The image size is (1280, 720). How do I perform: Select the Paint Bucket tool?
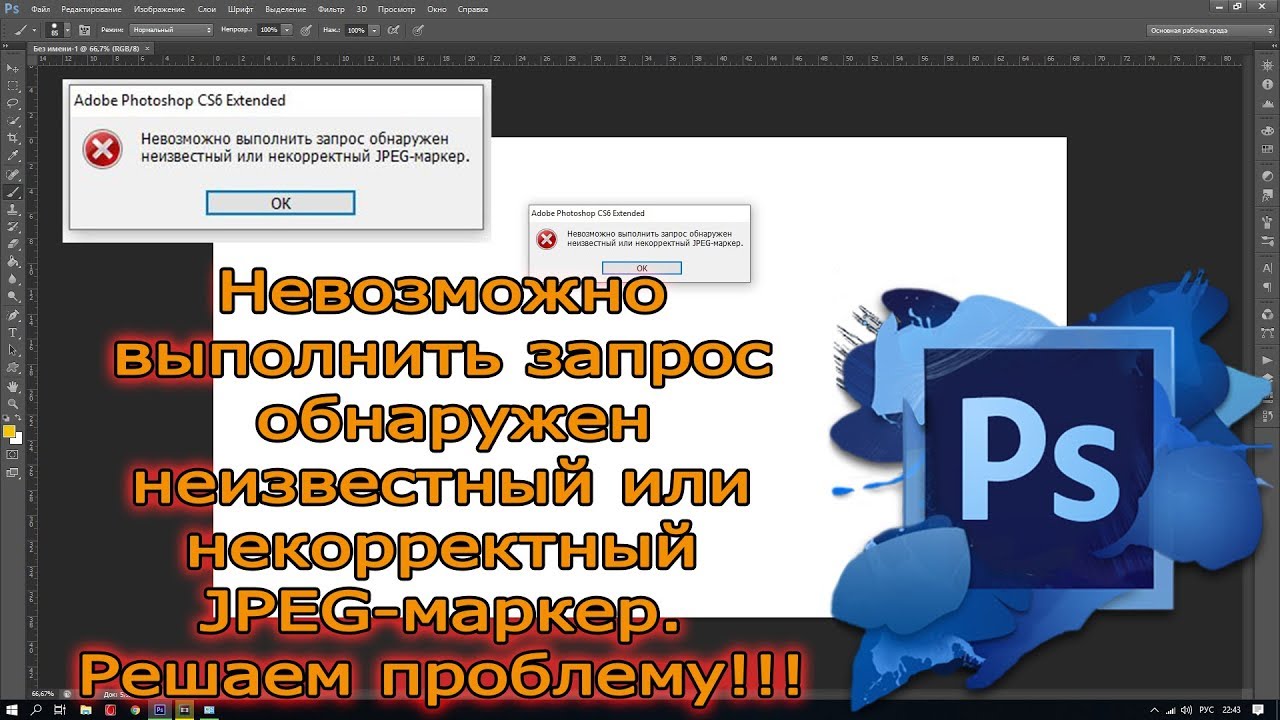coord(13,261)
